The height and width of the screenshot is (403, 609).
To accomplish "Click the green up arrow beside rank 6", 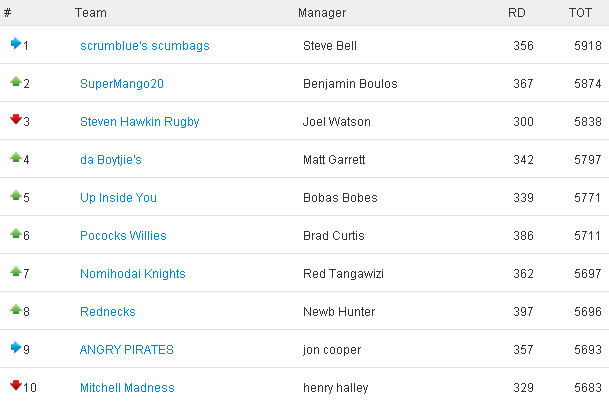I will [16, 233].
